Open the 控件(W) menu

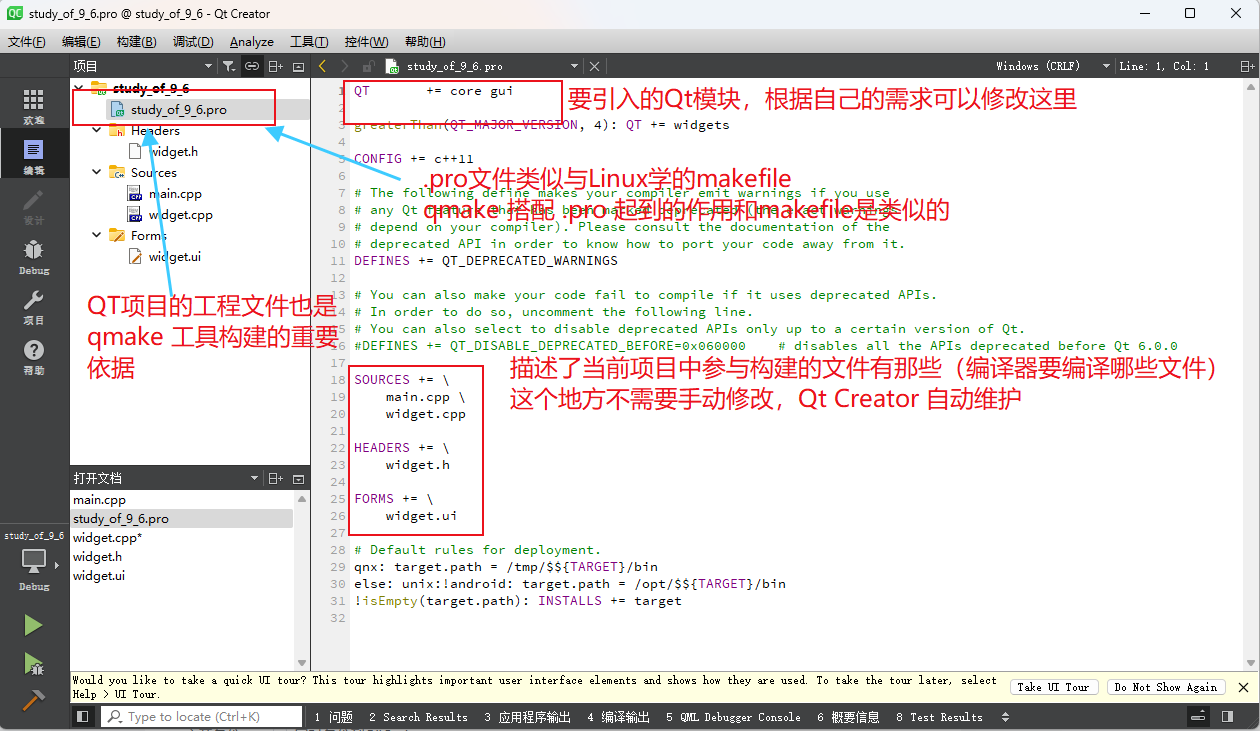366,41
